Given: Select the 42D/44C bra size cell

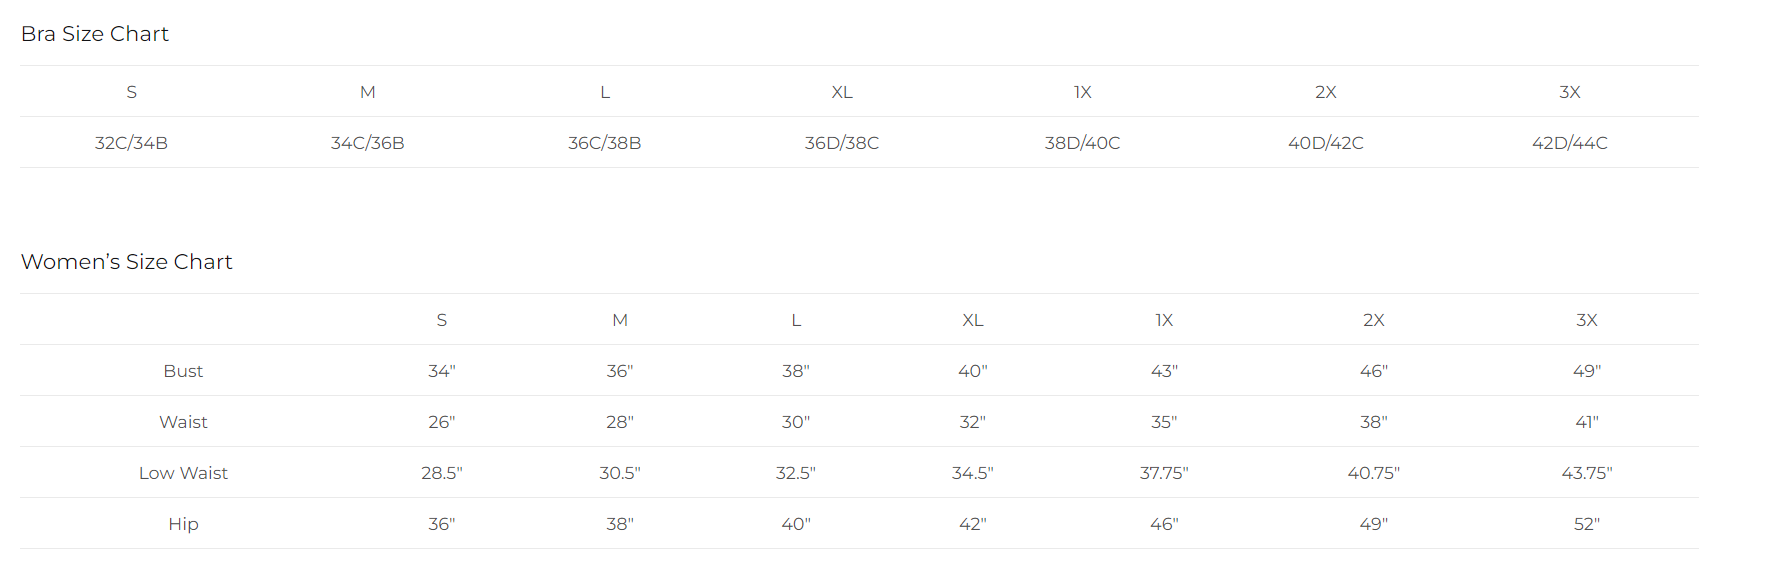Looking at the screenshot, I should click(1570, 143).
